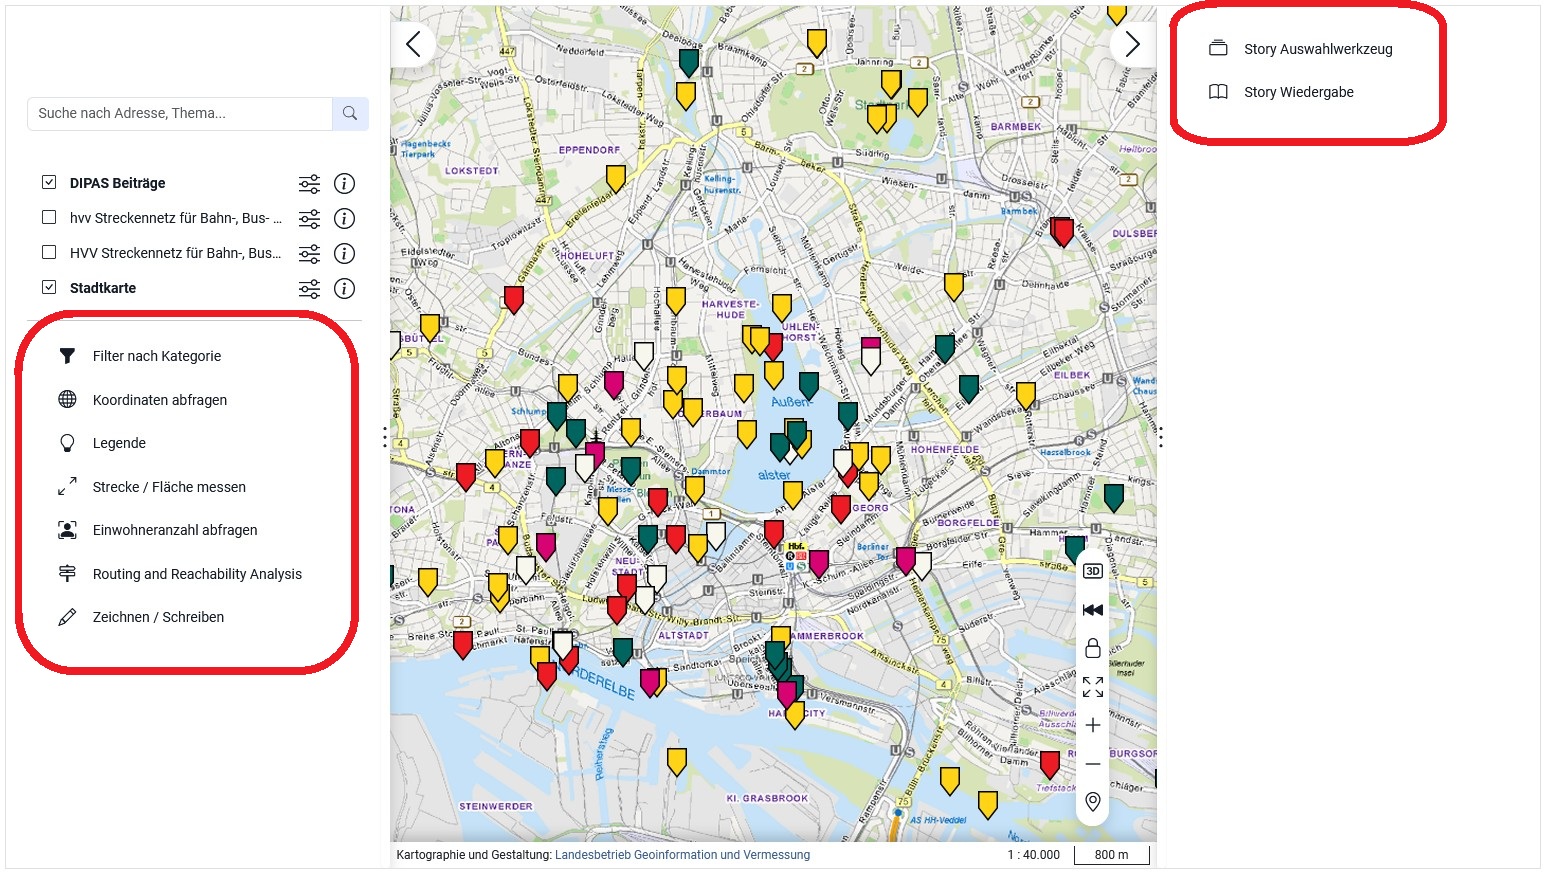Open Story Wiedergabe
The height and width of the screenshot is (872, 1545).
coord(1298,92)
